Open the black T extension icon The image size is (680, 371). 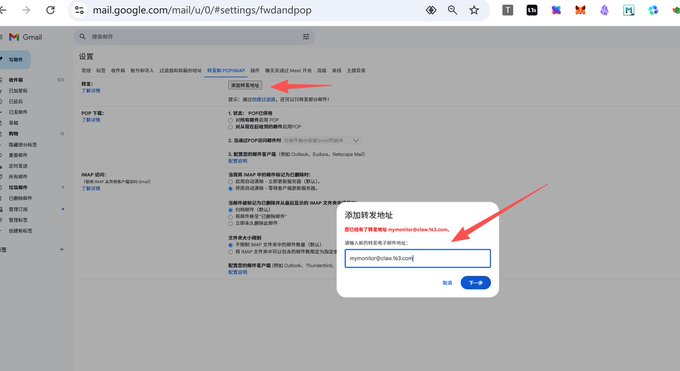507,10
